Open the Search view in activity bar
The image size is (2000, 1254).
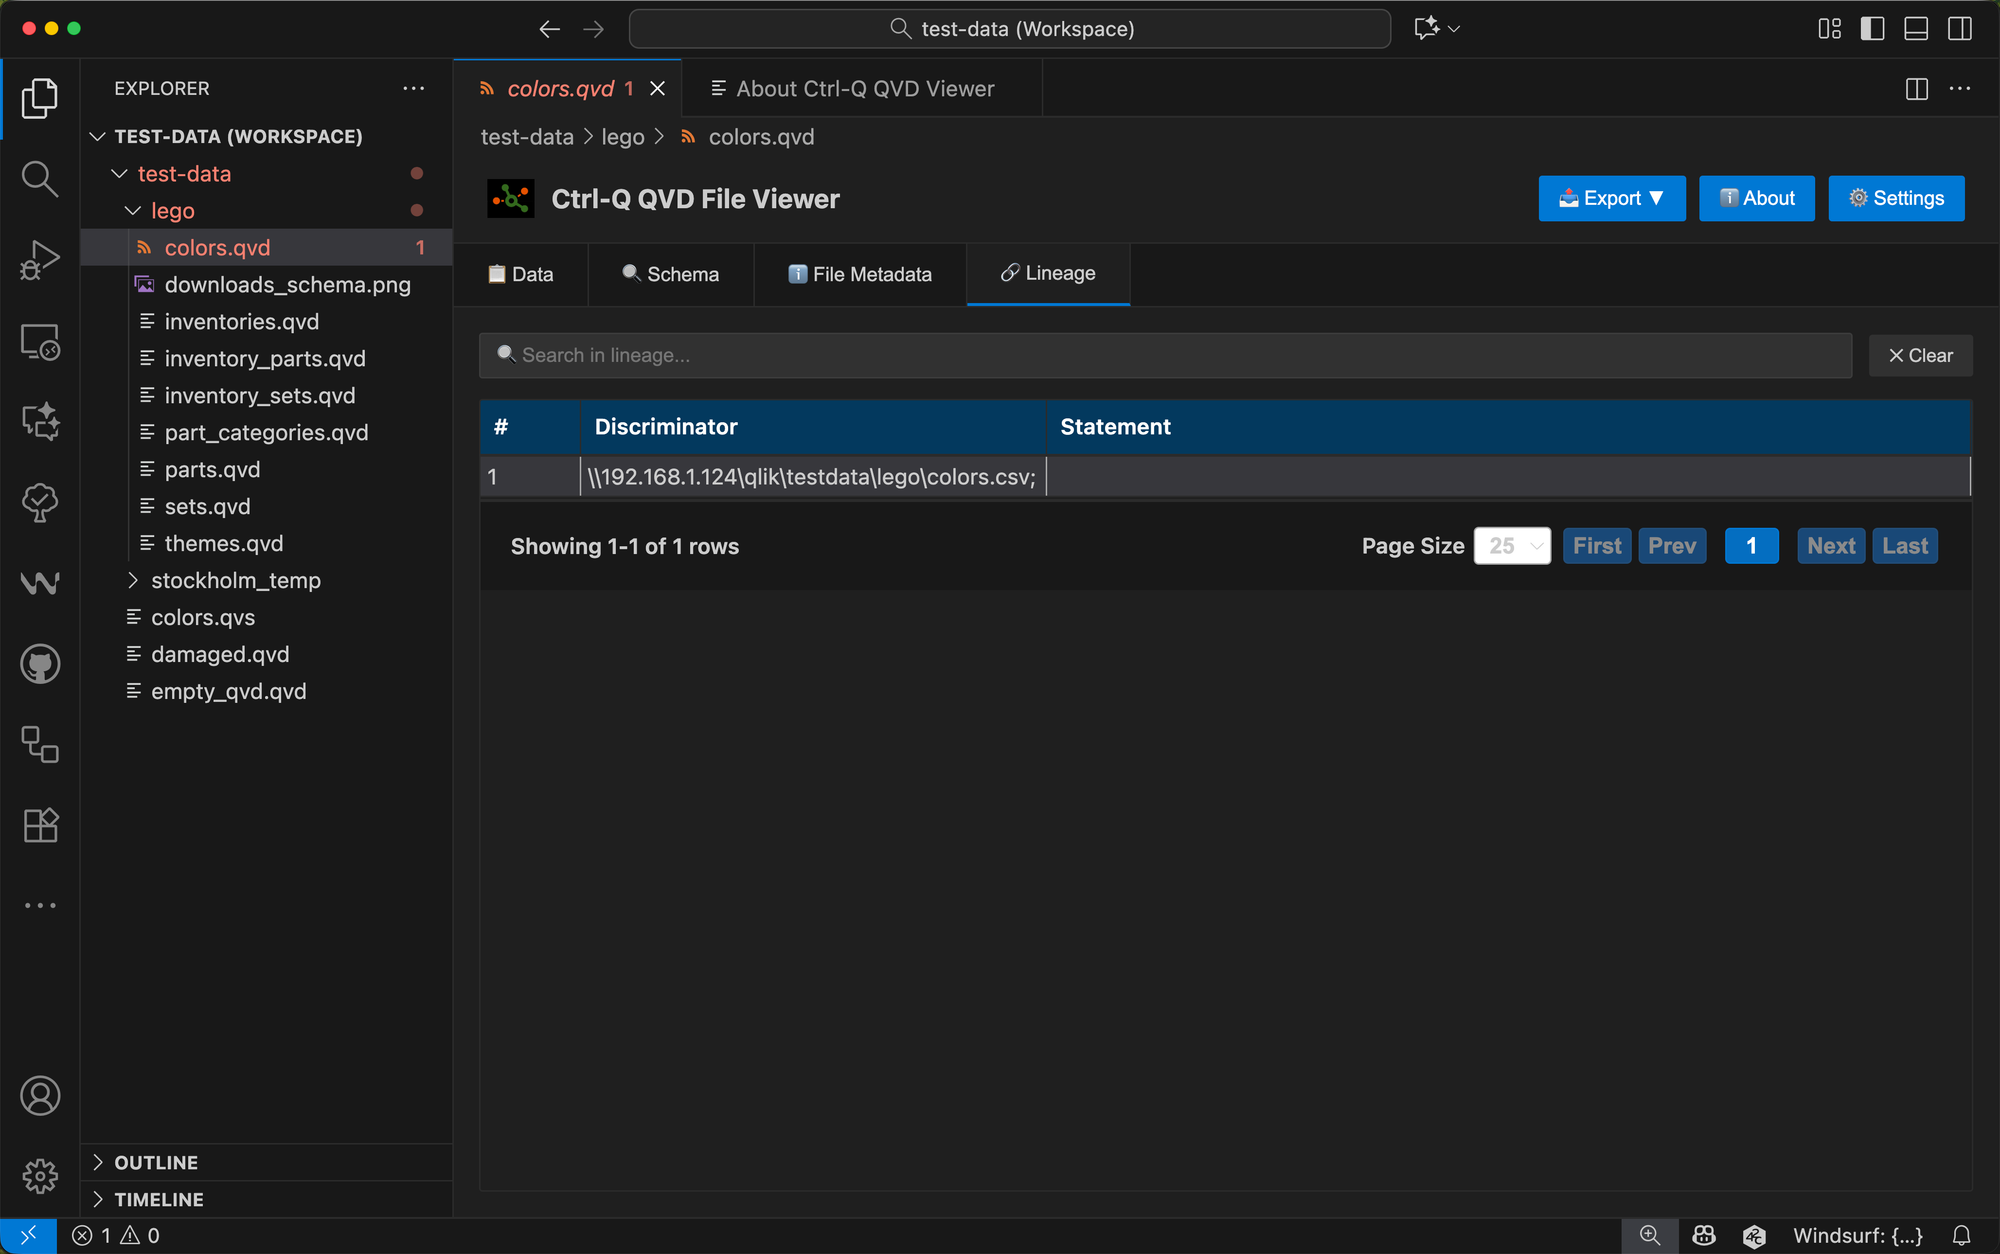pyautogui.click(x=39, y=179)
